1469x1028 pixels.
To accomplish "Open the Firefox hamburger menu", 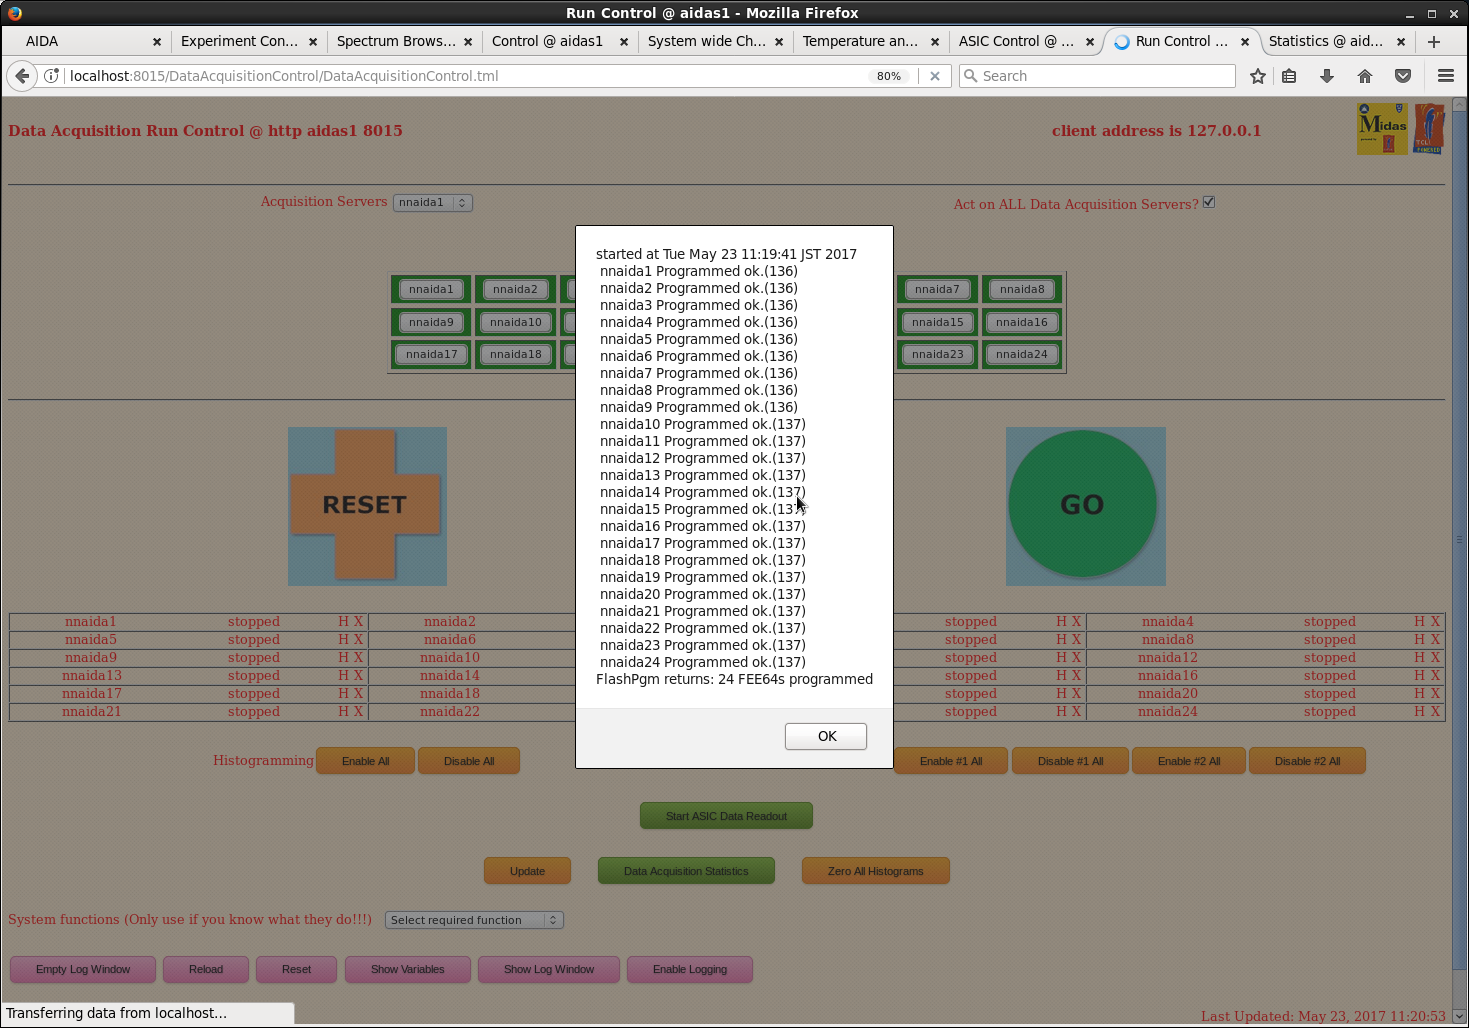I will [x=1446, y=76].
